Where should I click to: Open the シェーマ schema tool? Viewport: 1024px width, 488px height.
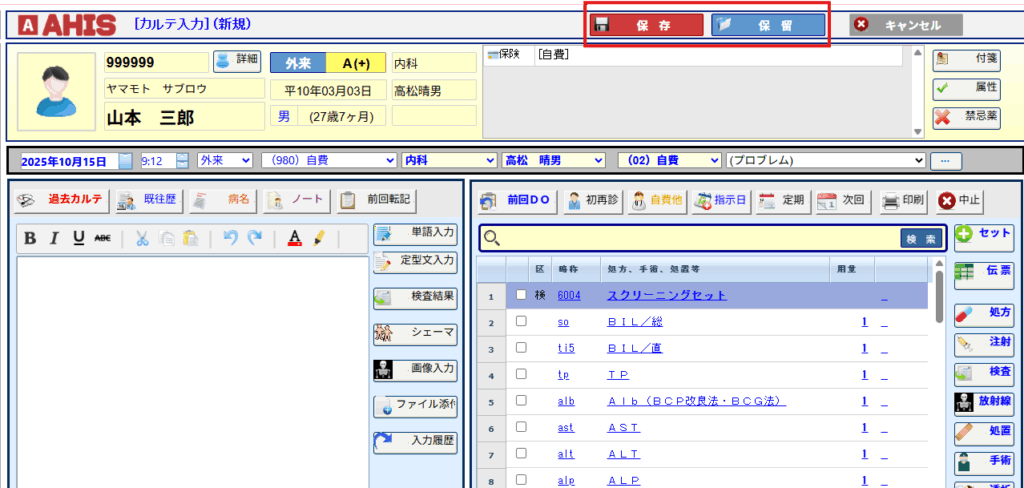click(x=415, y=332)
